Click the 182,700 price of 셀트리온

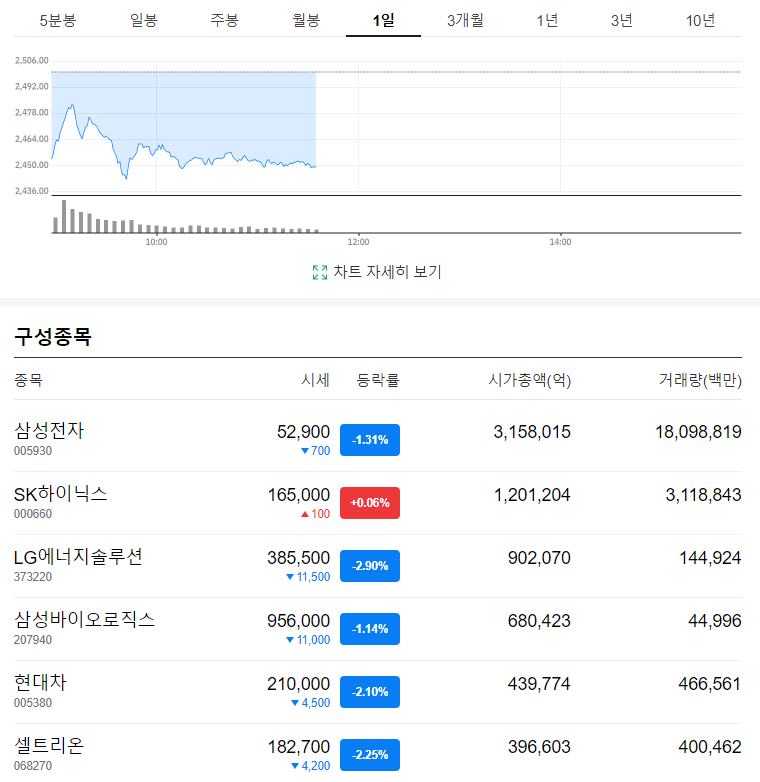click(299, 747)
